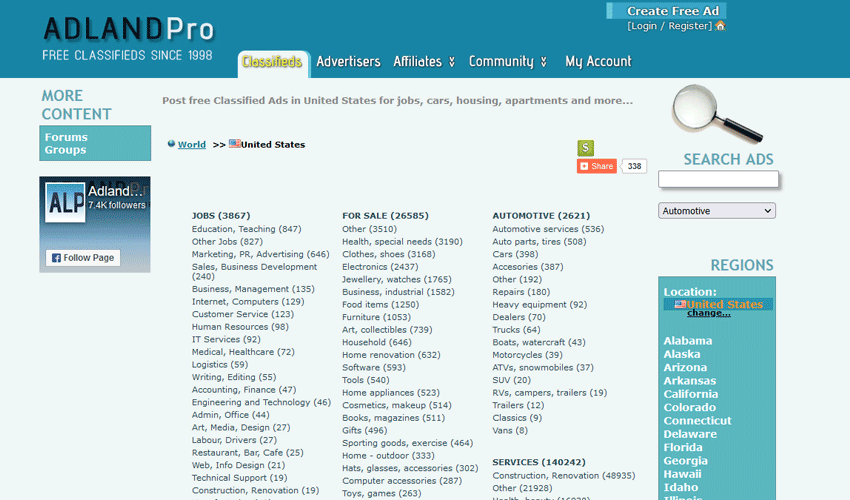
Task: Open the FOR SALE (26585) category heading
Action: [385, 215]
